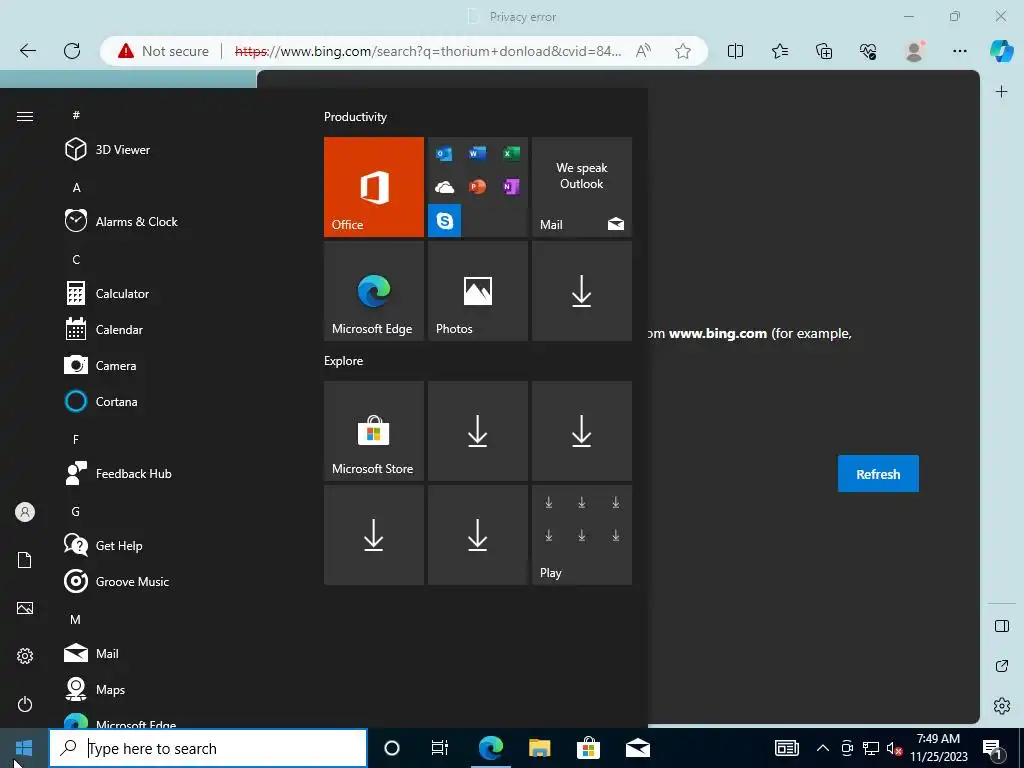The image size is (1024, 768).
Task: Add this page to favorites star
Action: click(683, 51)
